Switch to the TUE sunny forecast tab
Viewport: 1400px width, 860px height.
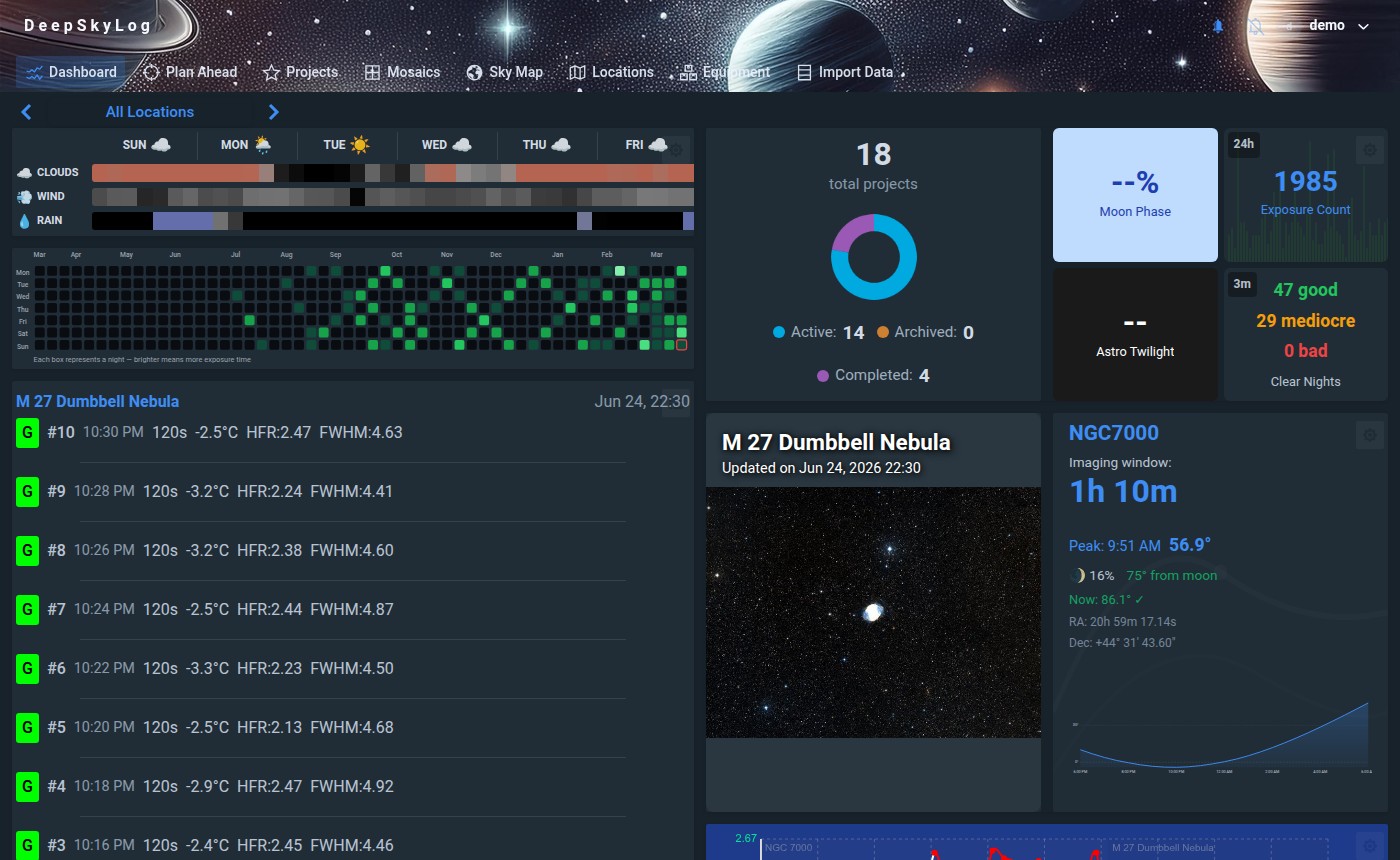(x=345, y=145)
